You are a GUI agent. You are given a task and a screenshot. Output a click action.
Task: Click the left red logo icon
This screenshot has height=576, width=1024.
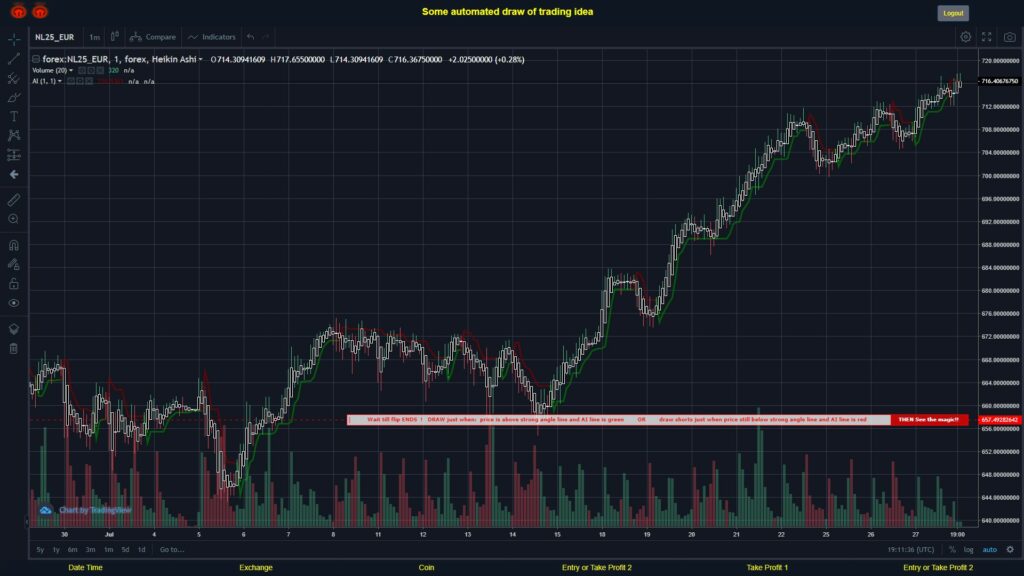pos(18,11)
